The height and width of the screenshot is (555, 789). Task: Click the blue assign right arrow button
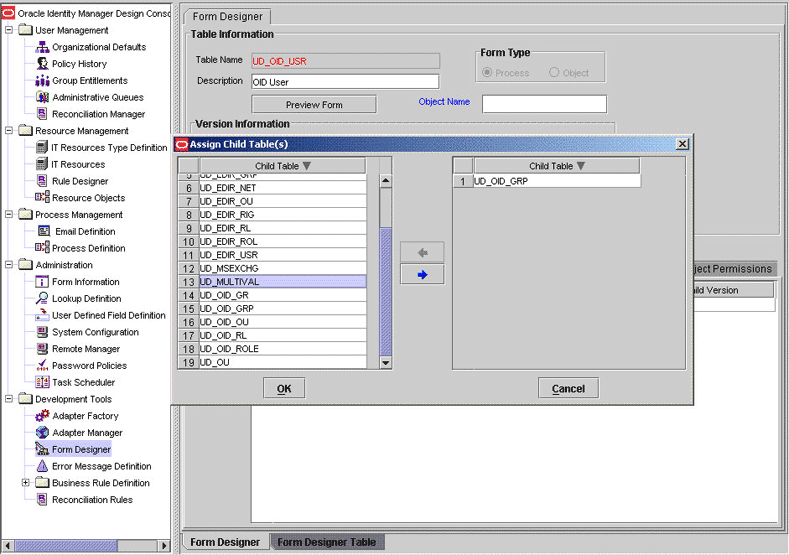pos(422,275)
